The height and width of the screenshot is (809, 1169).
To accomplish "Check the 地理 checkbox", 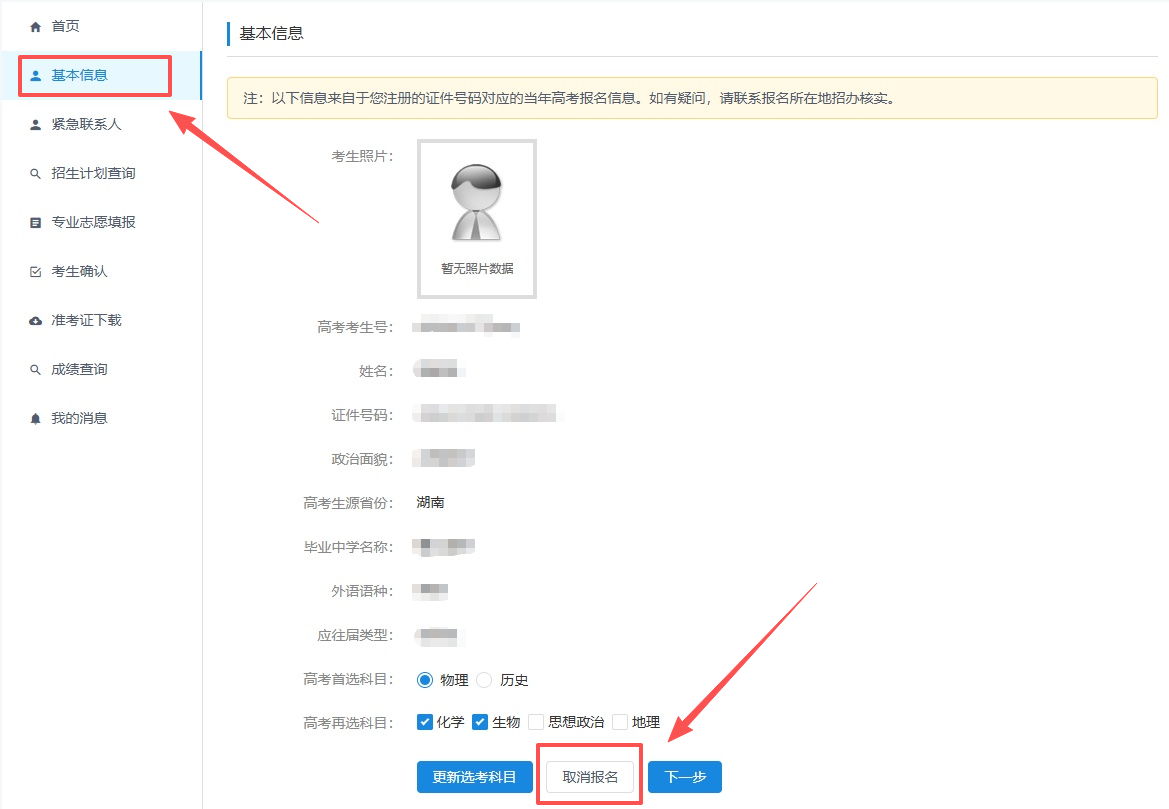I will tap(620, 722).
